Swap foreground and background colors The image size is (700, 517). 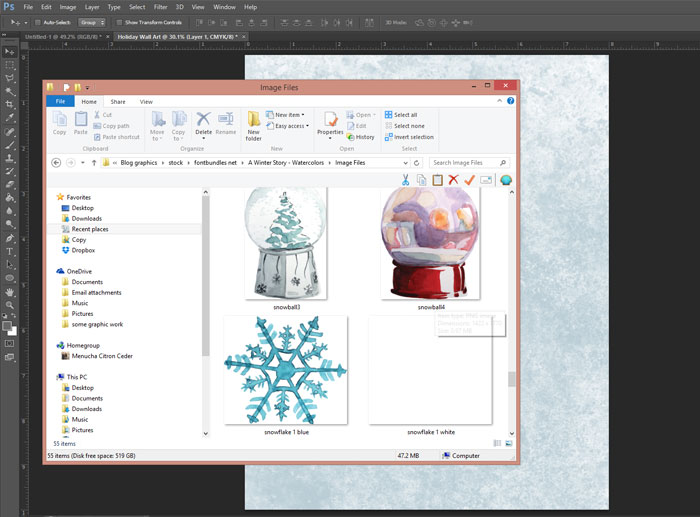click(14, 316)
